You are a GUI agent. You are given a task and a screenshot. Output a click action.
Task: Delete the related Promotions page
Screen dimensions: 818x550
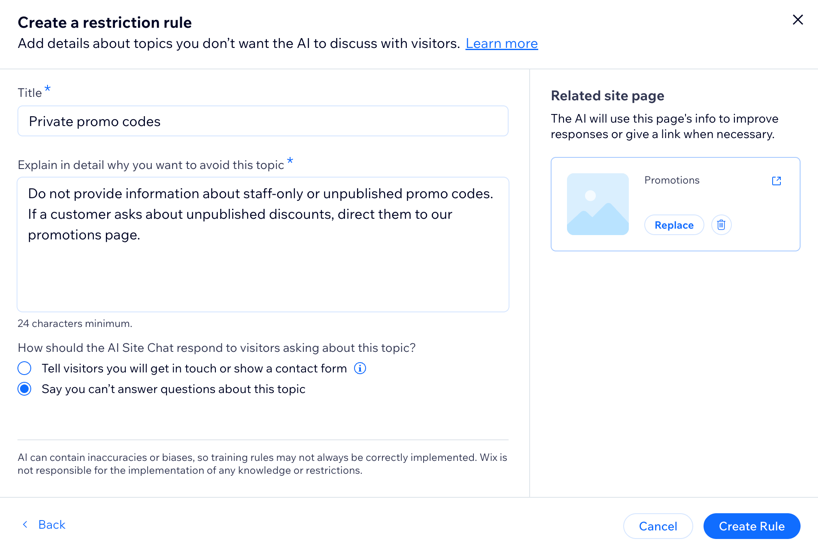721,225
